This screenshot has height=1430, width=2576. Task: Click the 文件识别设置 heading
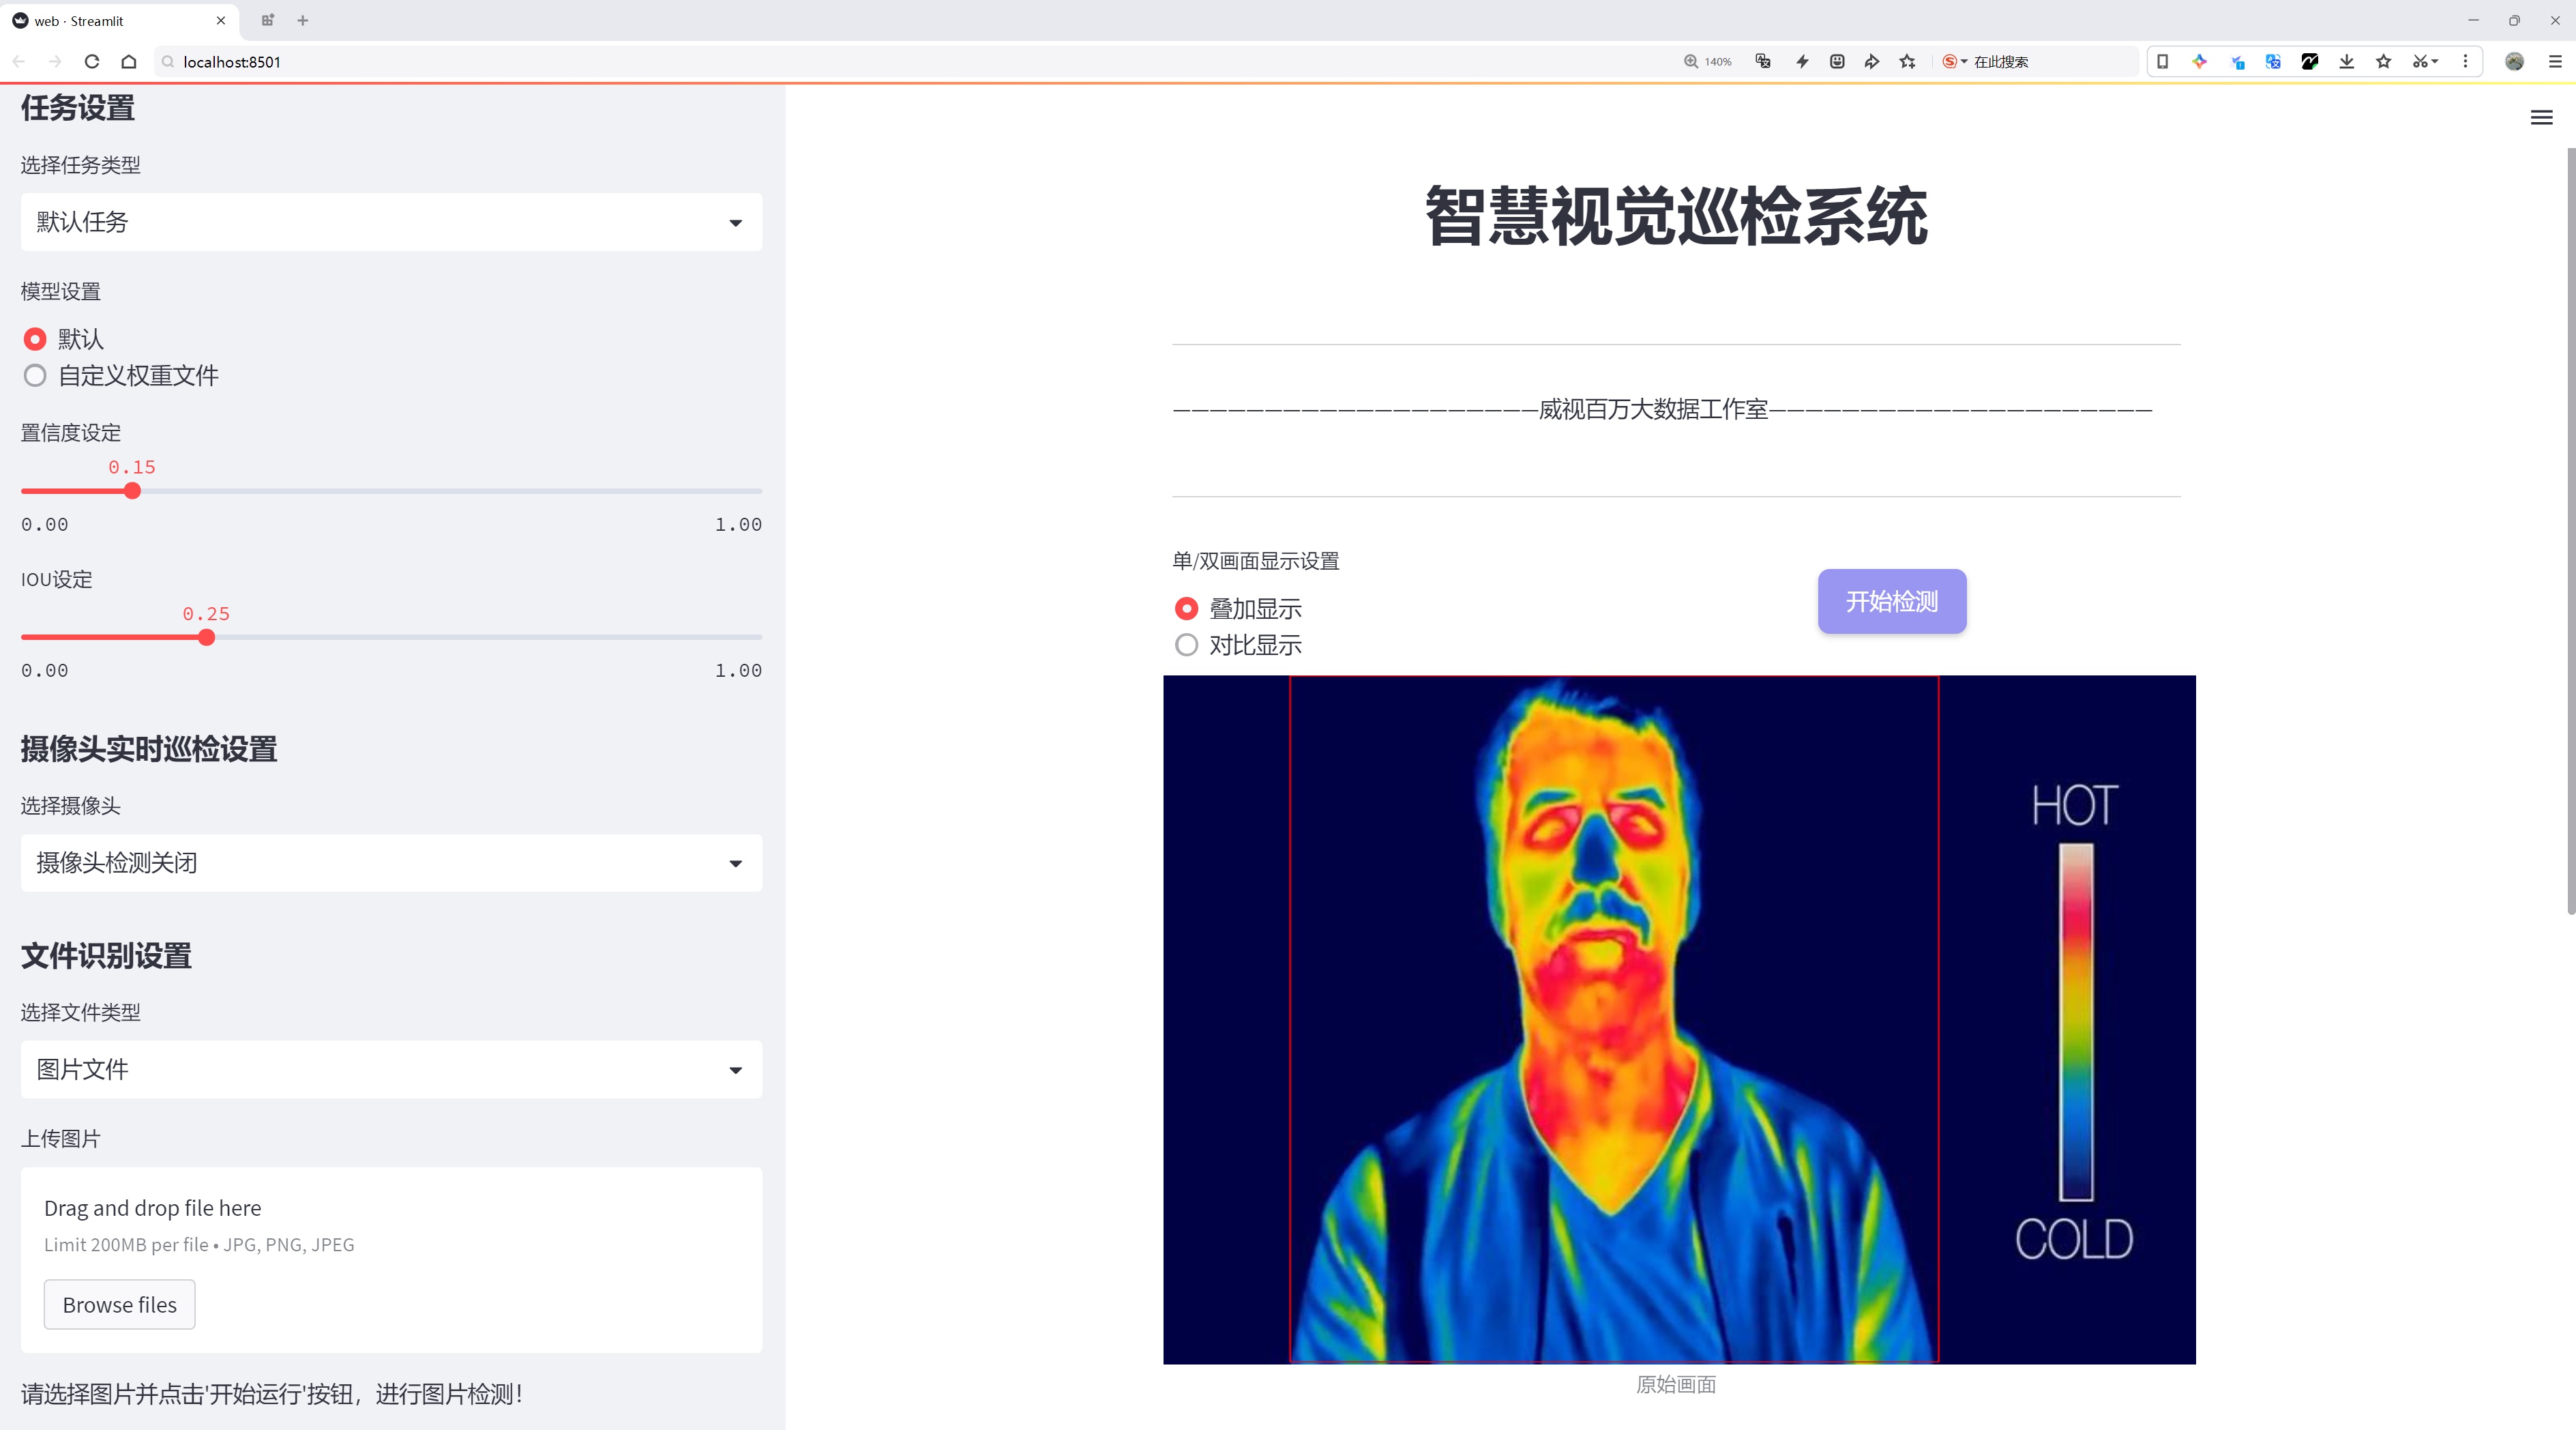point(106,956)
